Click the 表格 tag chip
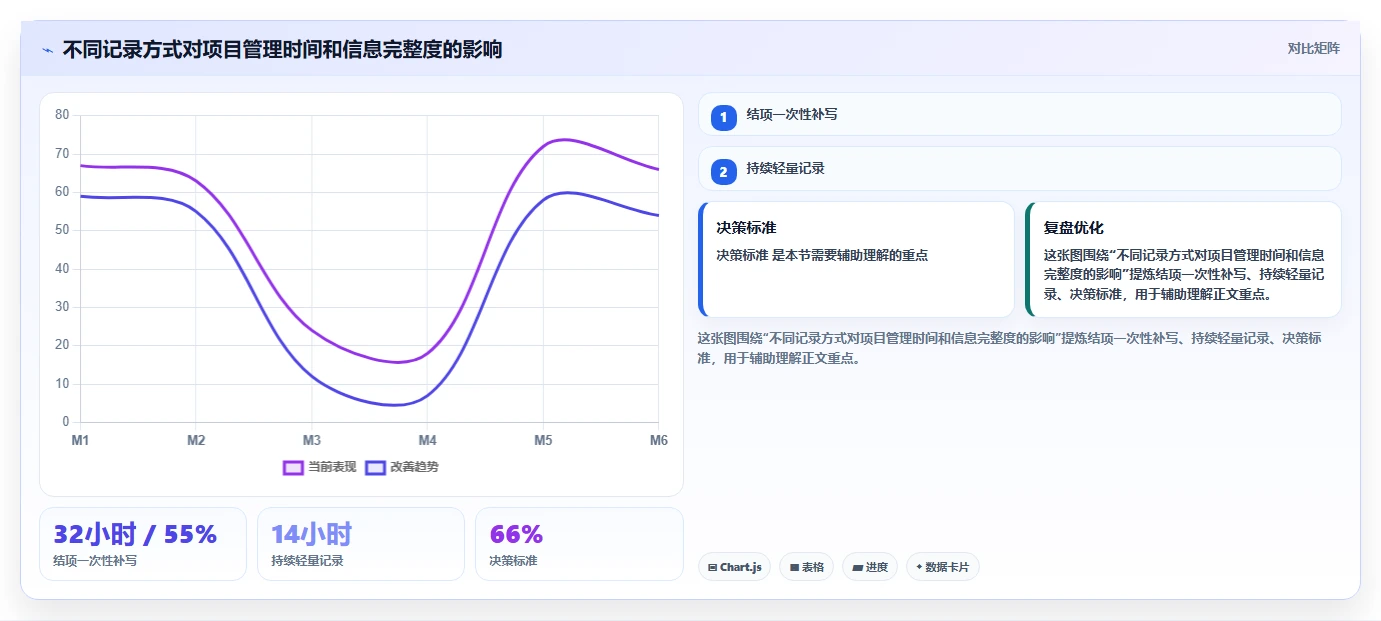Image resolution: width=1381 pixels, height=621 pixels. [x=806, y=567]
